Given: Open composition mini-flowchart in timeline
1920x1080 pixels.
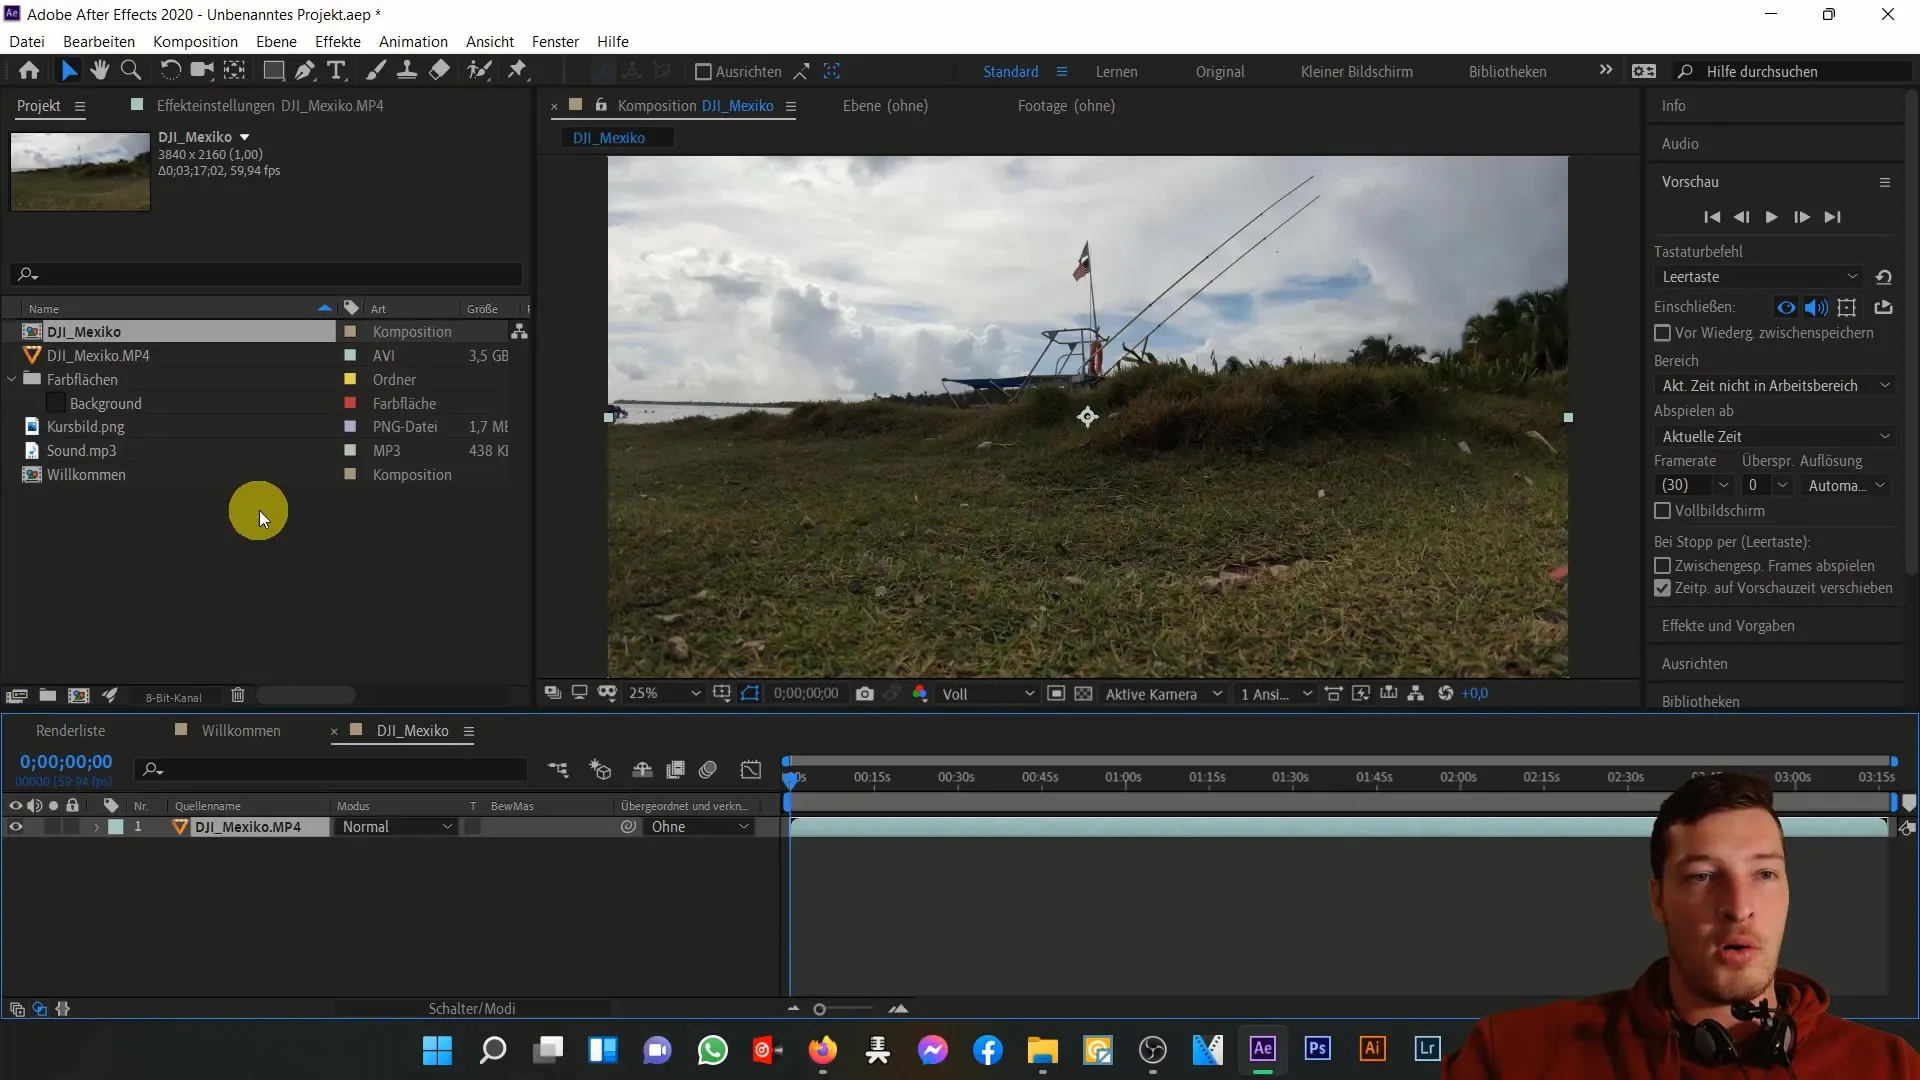Looking at the screenshot, I should (x=558, y=769).
